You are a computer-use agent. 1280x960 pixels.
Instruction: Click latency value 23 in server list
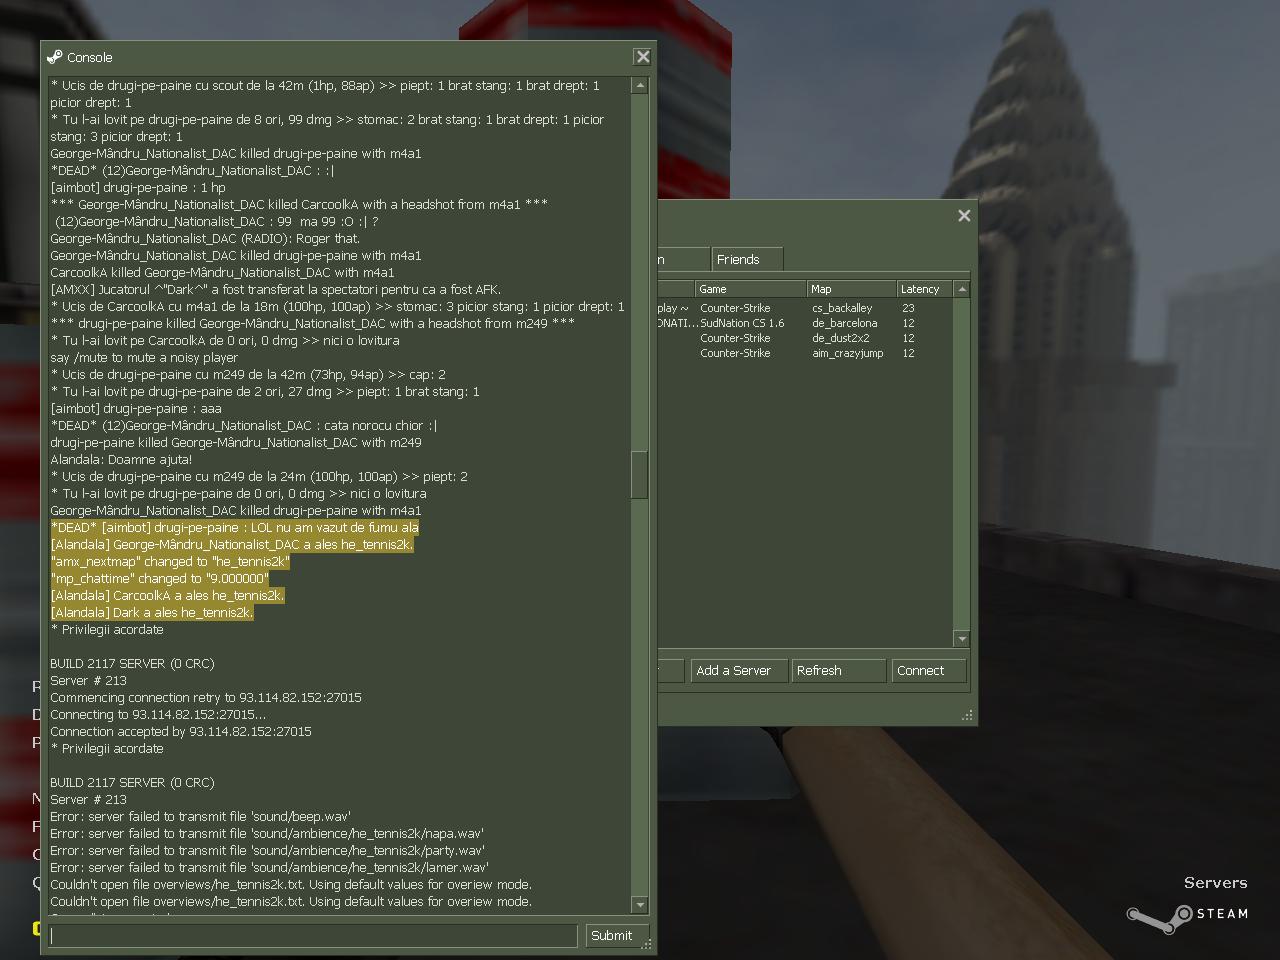point(908,308)
